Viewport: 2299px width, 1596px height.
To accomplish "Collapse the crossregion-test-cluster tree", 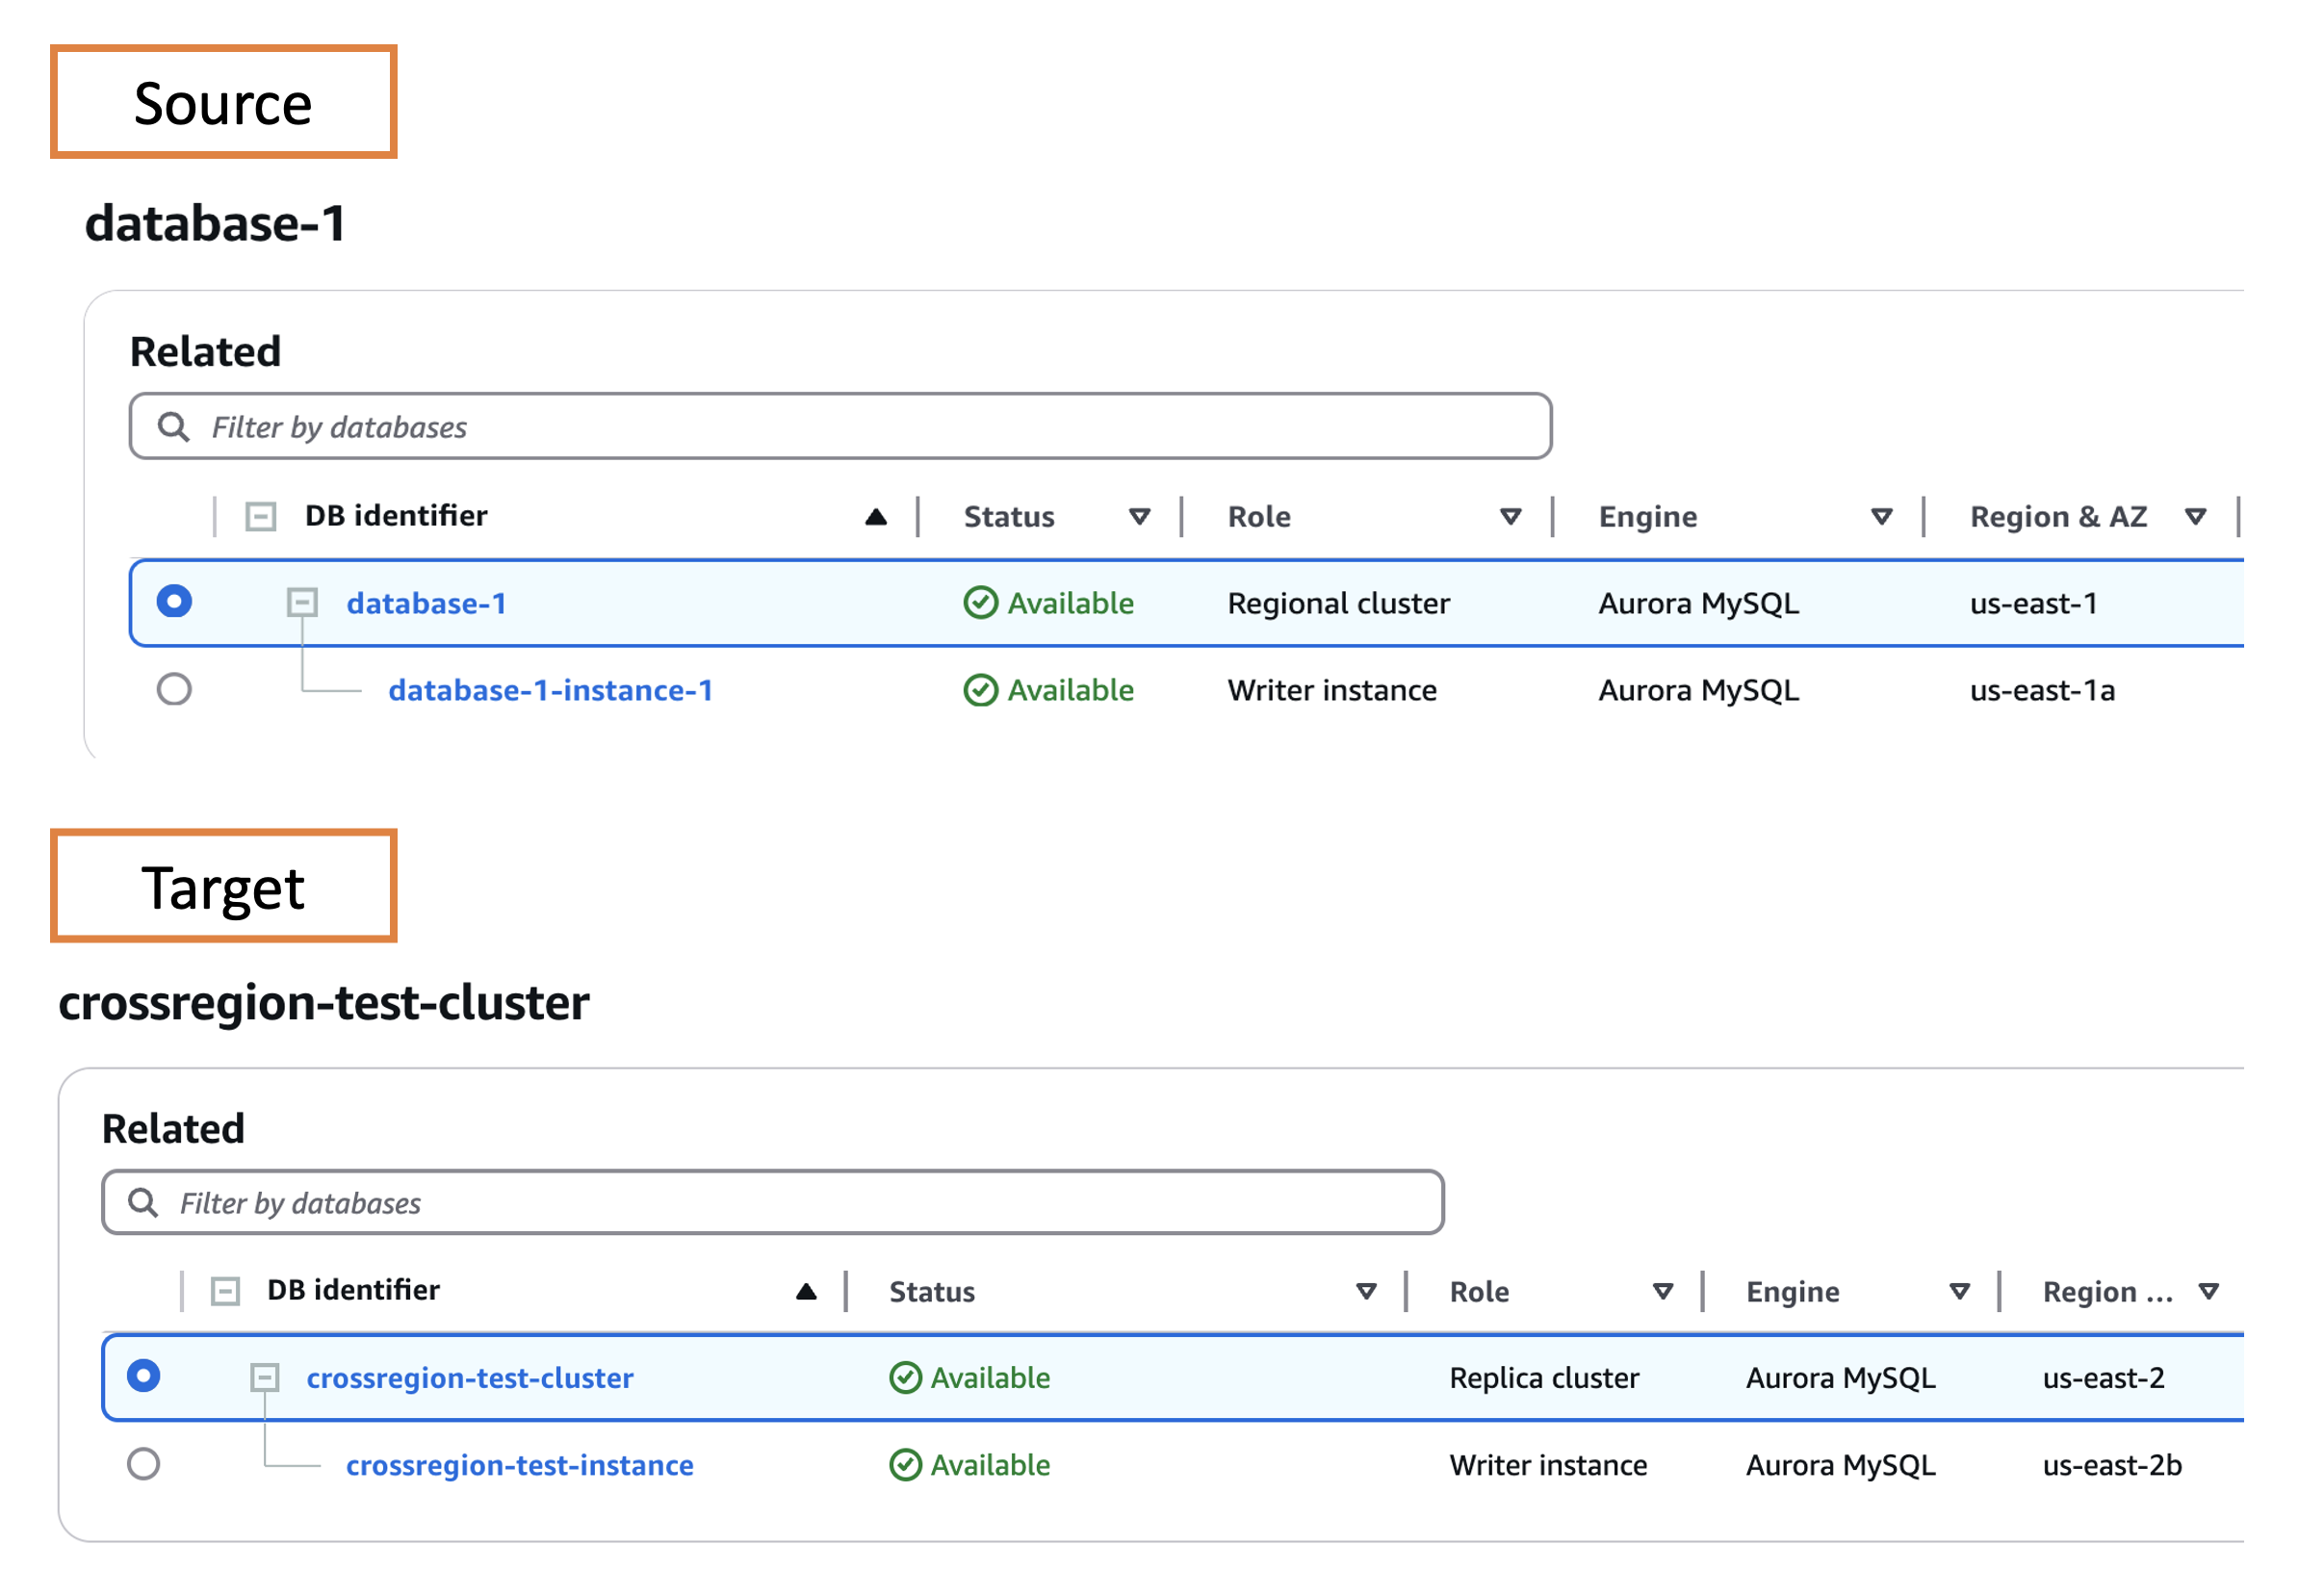I will 264,1377.
